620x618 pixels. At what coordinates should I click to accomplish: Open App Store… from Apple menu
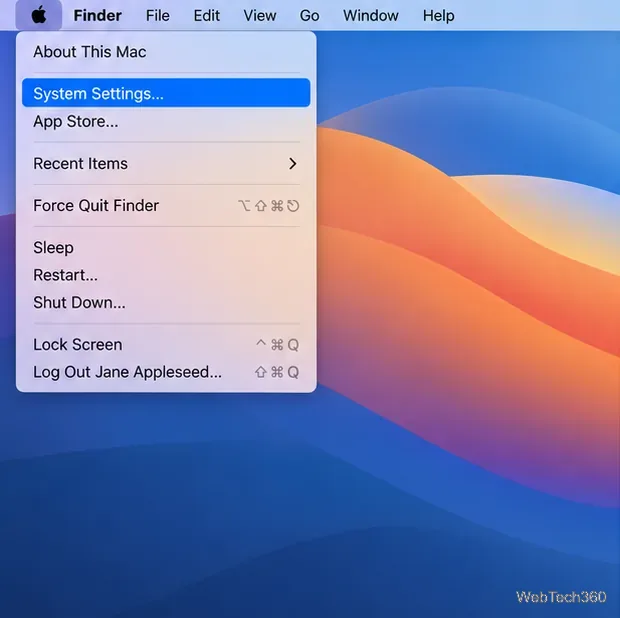click(x=166, y=121)
